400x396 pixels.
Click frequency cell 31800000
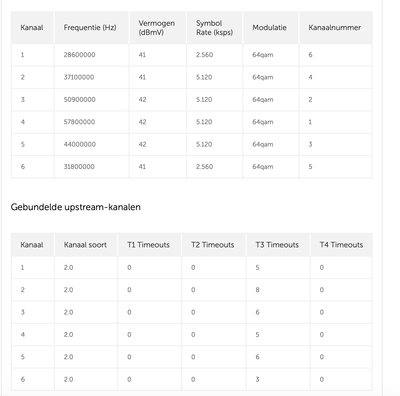coord(79,167)
